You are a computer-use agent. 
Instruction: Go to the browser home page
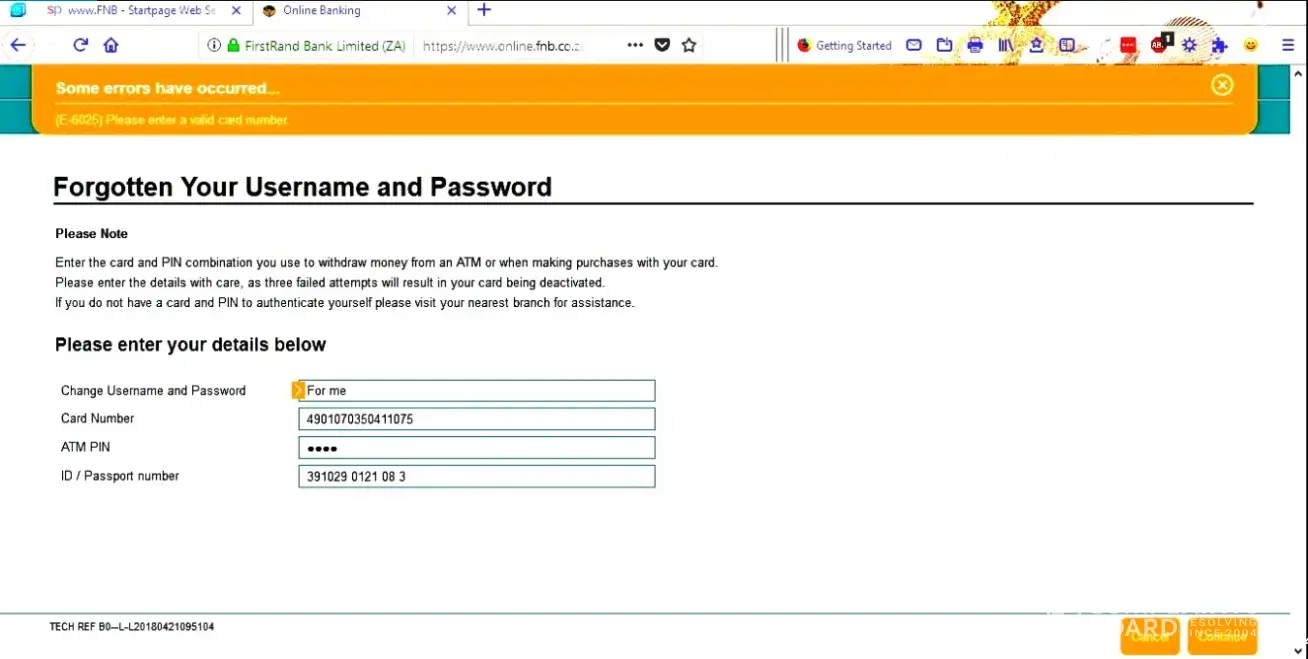coord(111,45)
